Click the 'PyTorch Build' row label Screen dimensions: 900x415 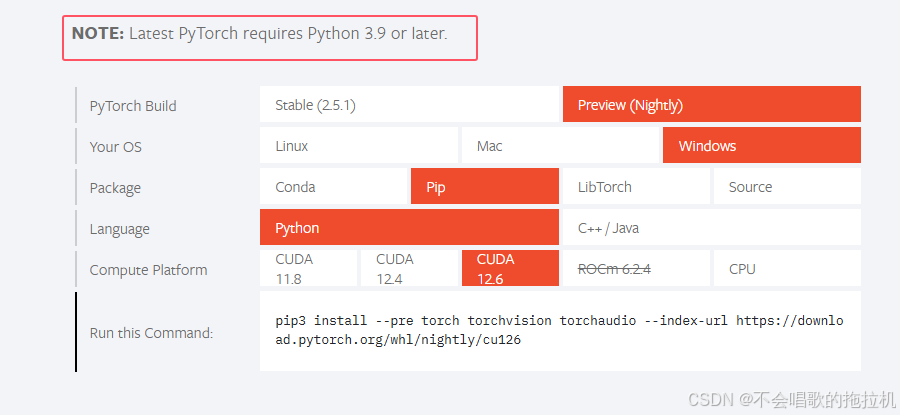click(x=133, y=106)
